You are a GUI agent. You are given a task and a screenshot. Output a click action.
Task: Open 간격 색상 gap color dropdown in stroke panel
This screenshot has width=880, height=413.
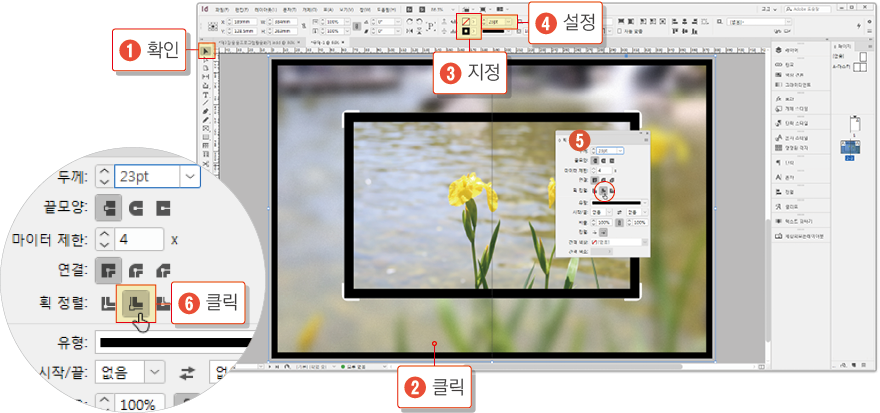coord(645,242)
